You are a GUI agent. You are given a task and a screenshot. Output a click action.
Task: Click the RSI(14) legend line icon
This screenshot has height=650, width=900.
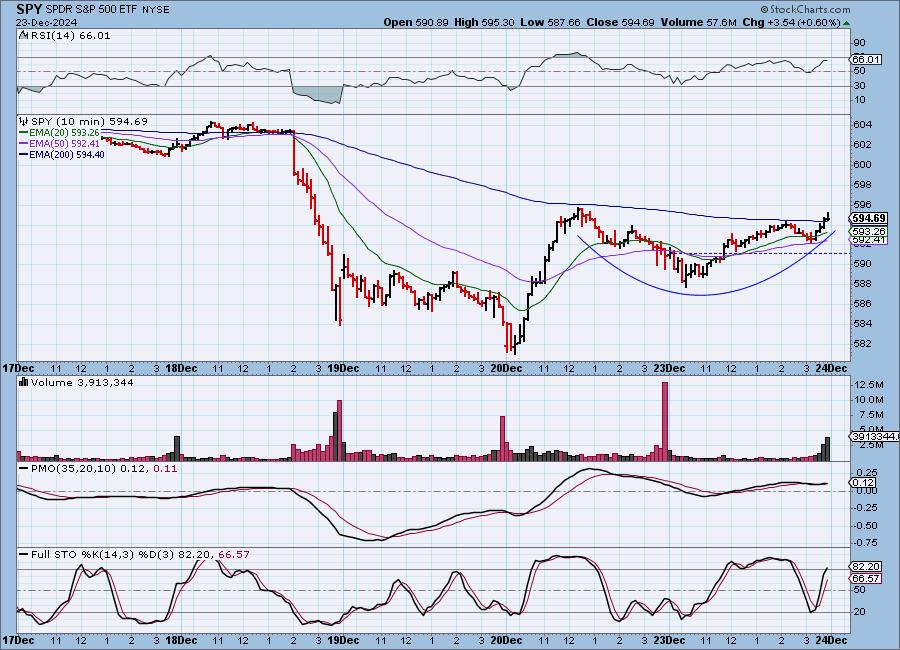point(24,35)
